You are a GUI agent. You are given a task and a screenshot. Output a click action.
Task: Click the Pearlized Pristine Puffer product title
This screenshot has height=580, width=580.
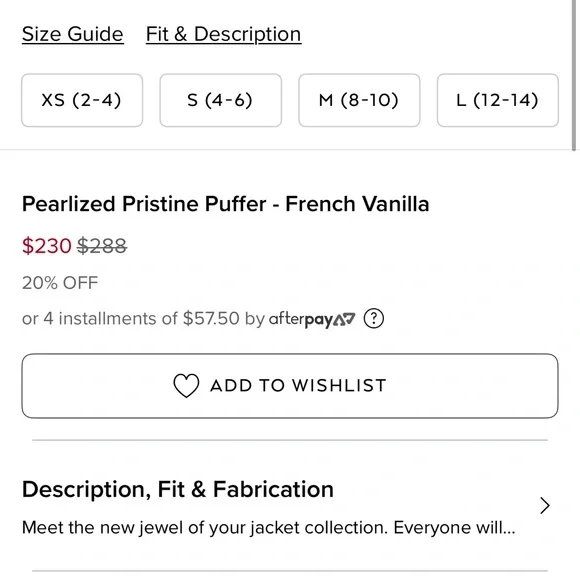(226, 204)
